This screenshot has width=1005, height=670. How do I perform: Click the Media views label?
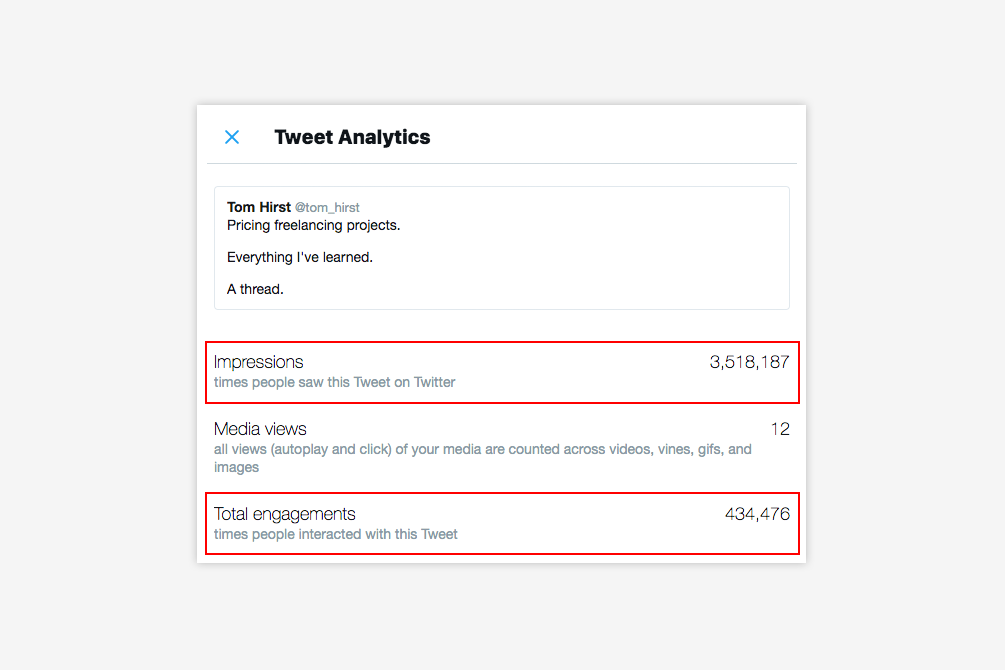click(260, 429)
